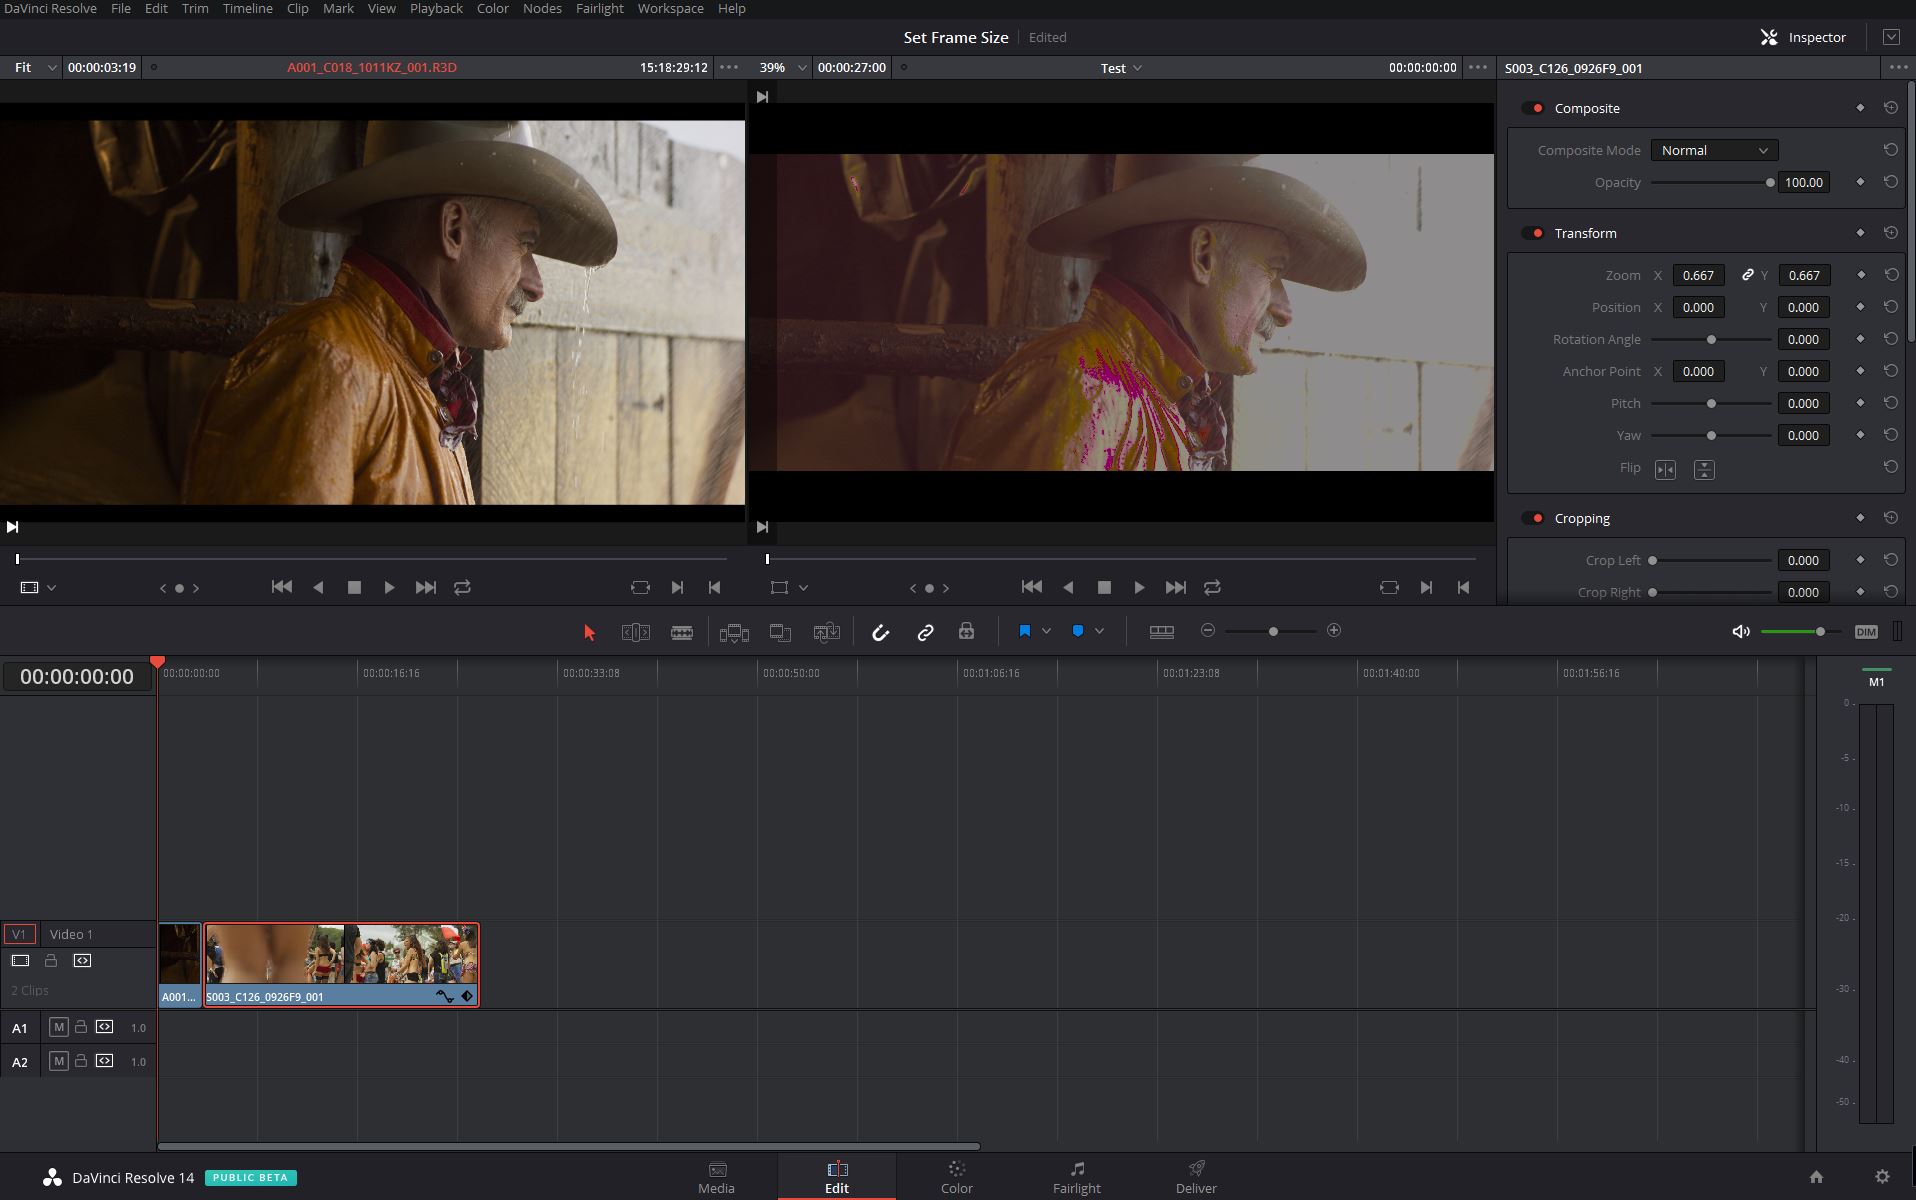Screen dimensions: 1916x1200
Task: Open flag color dropdown arrow
Action: click(1046, 631)
